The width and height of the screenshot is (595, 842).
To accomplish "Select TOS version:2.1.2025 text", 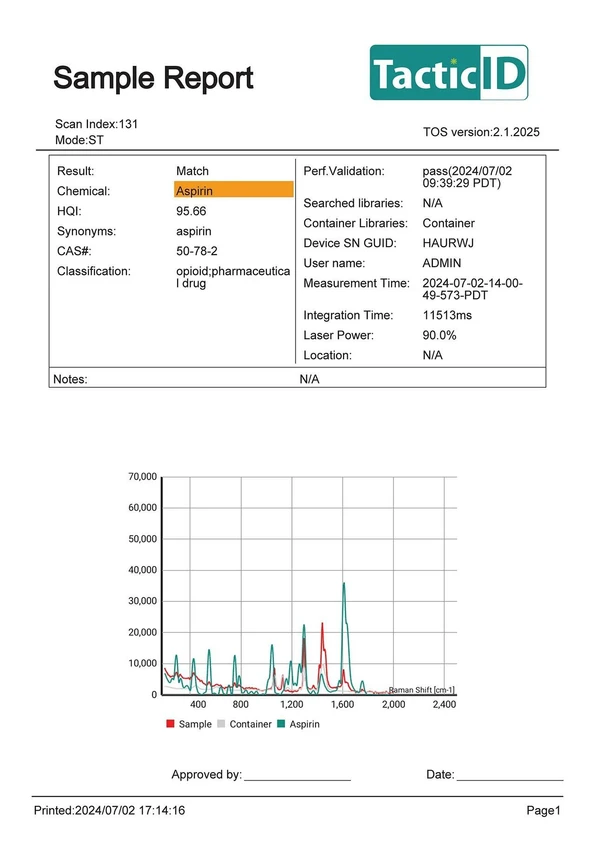I will point(481,132).
